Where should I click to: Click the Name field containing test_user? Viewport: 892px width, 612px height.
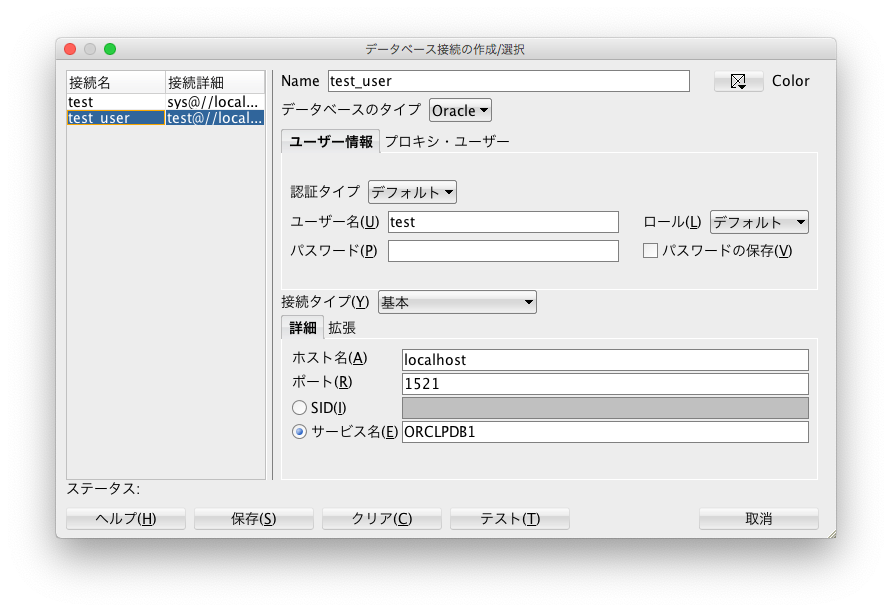(509, 81)
